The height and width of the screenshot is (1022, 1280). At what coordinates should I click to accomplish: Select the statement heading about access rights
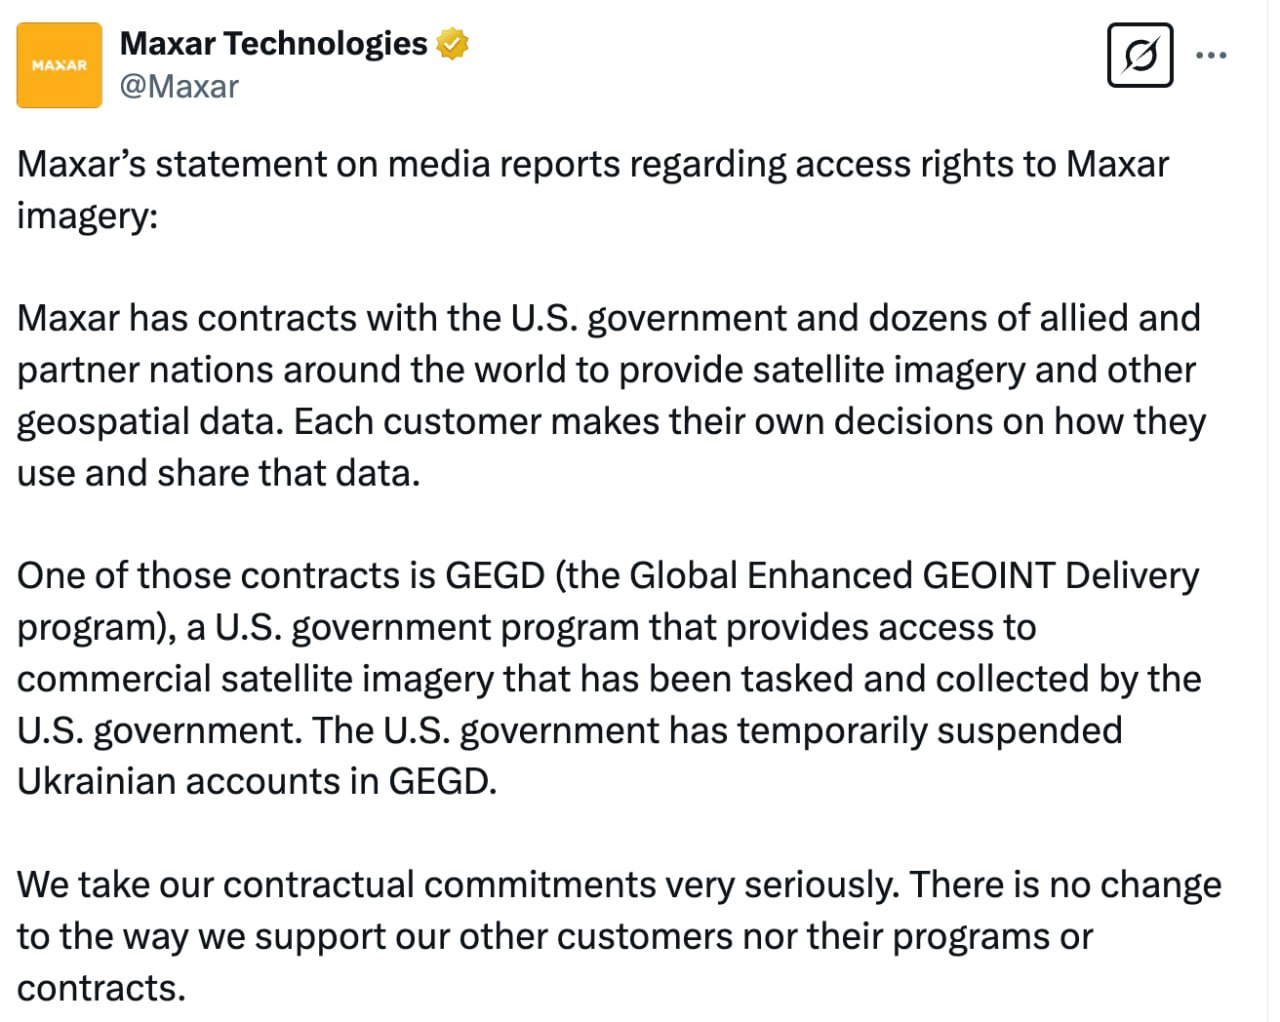pos(593,190)
